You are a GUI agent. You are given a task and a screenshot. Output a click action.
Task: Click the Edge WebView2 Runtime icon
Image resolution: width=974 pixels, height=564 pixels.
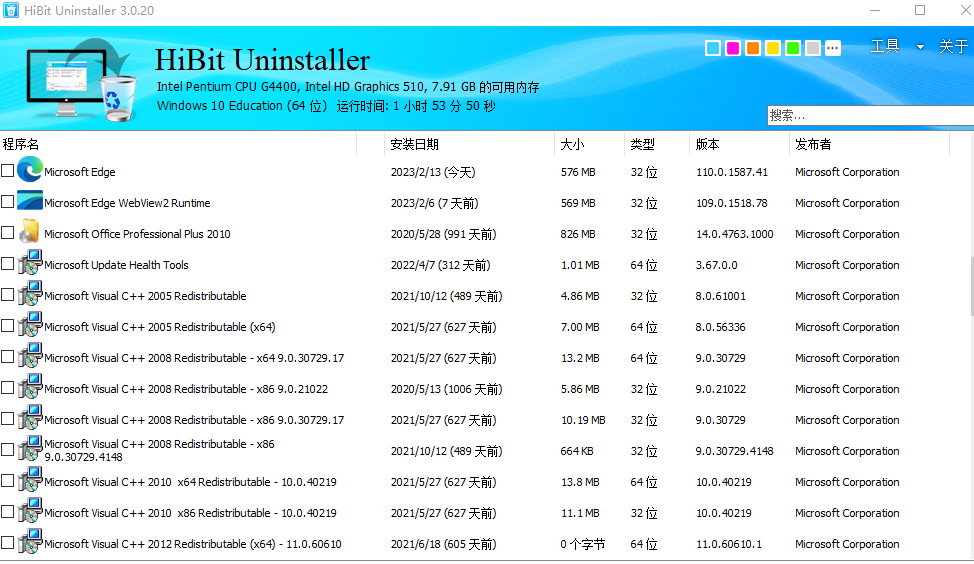30,201
